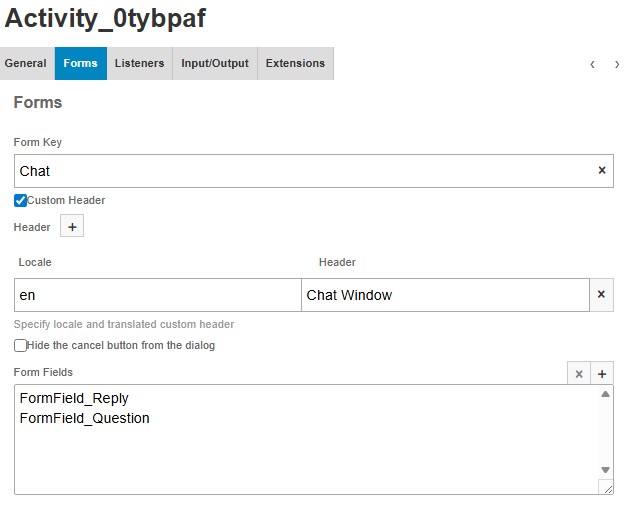
Task: Open the Extensions tab
Action: [295, 63]
